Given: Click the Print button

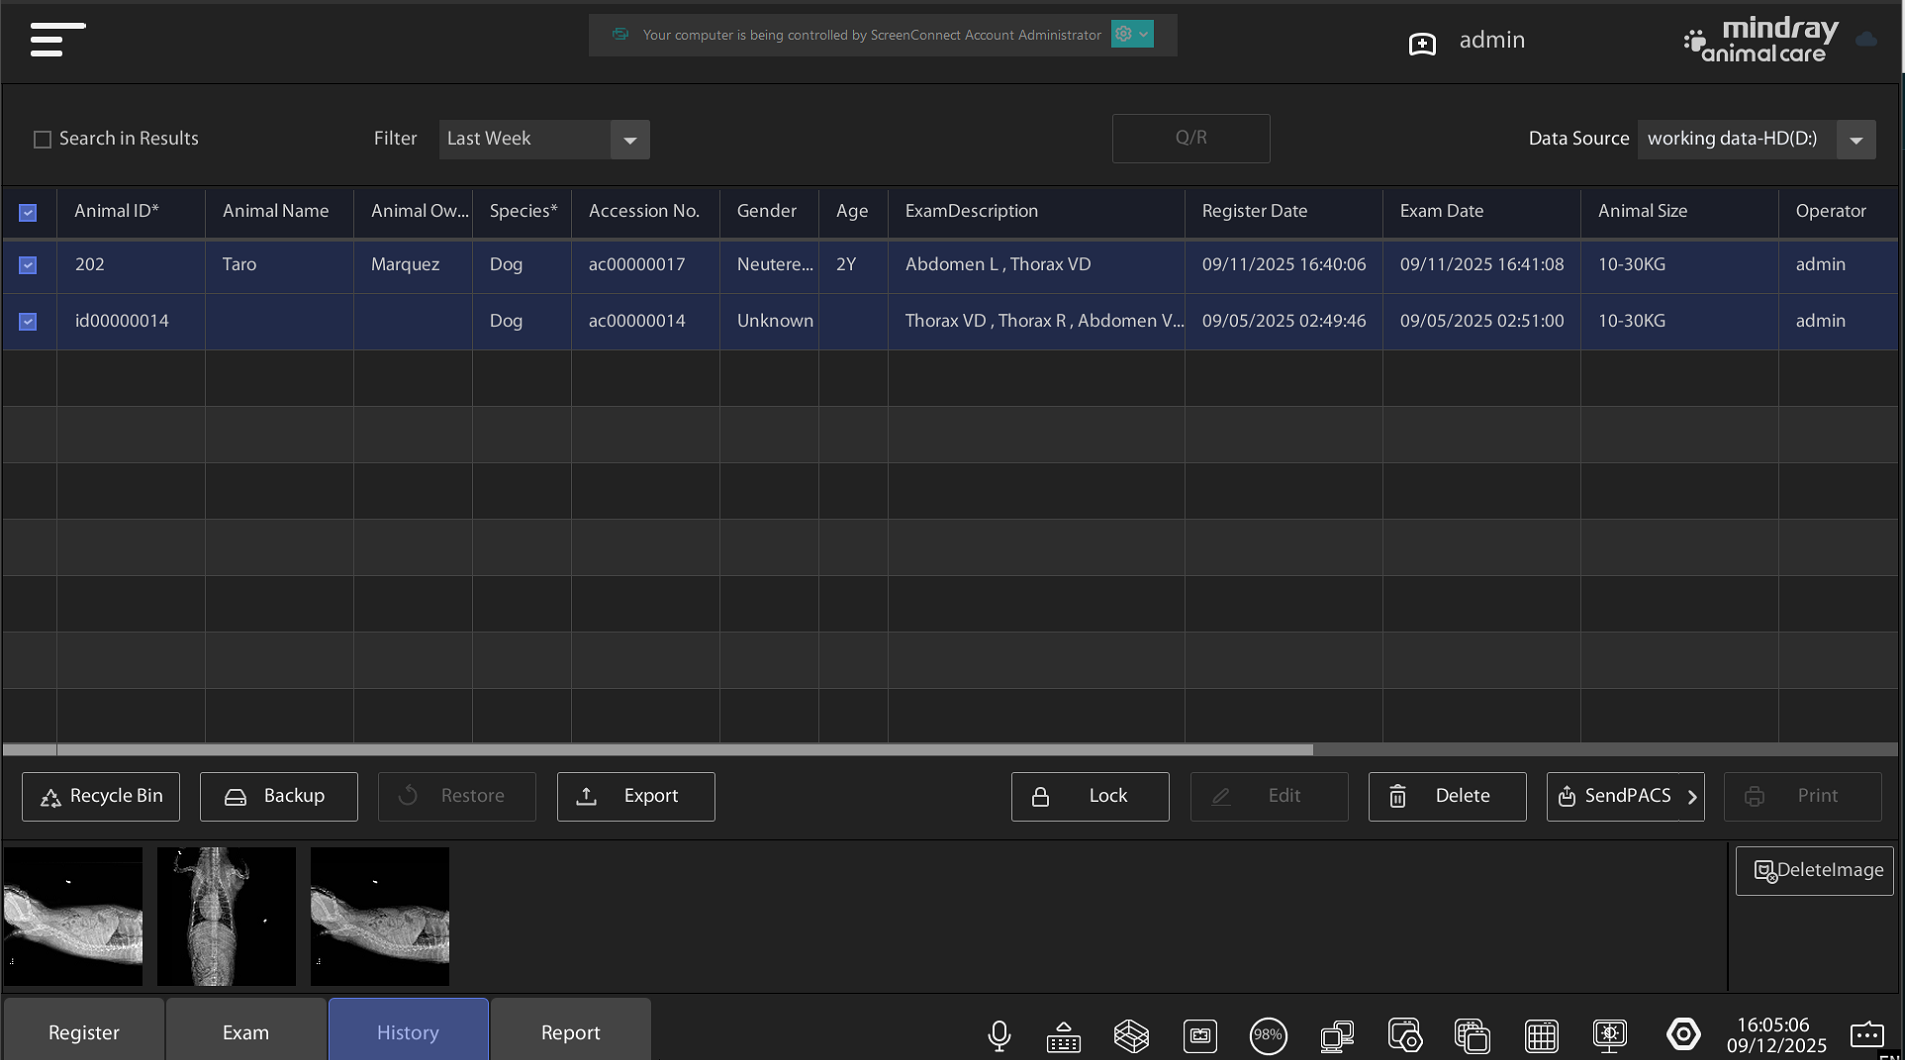Looking at the screenshot, I should tap(1803, 796).
